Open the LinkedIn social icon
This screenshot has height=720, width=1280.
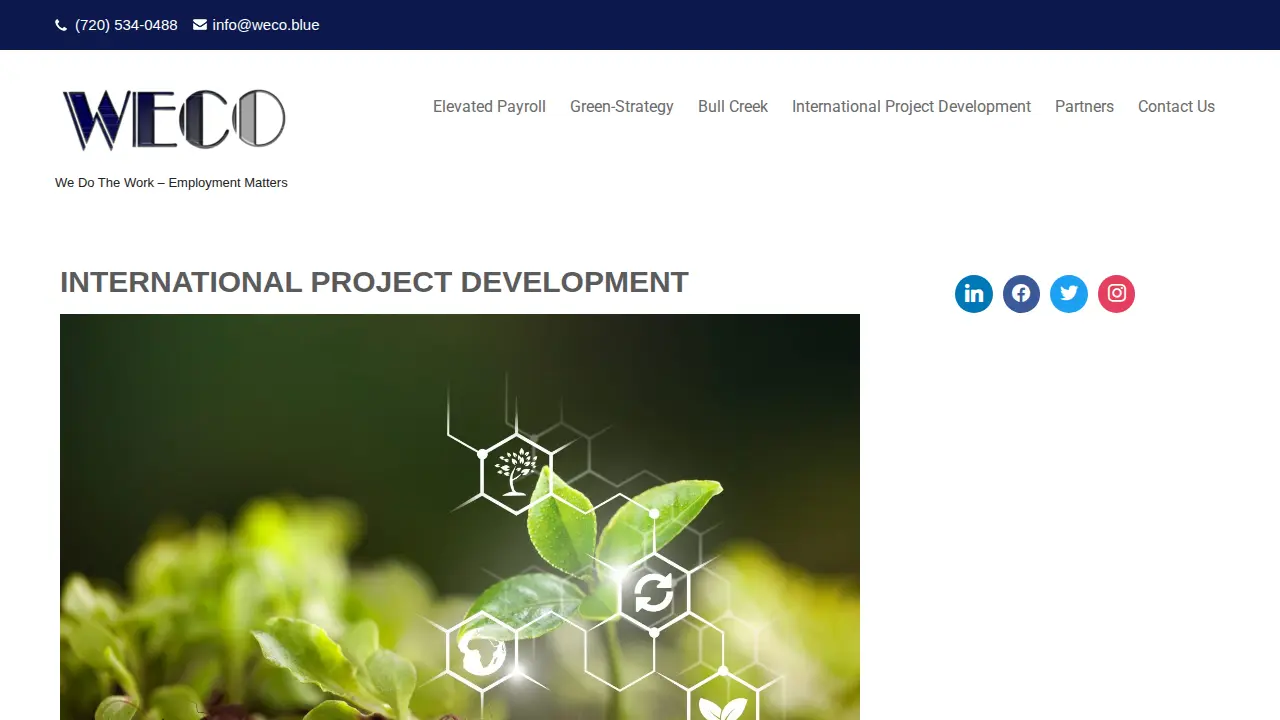coord(974,294)
